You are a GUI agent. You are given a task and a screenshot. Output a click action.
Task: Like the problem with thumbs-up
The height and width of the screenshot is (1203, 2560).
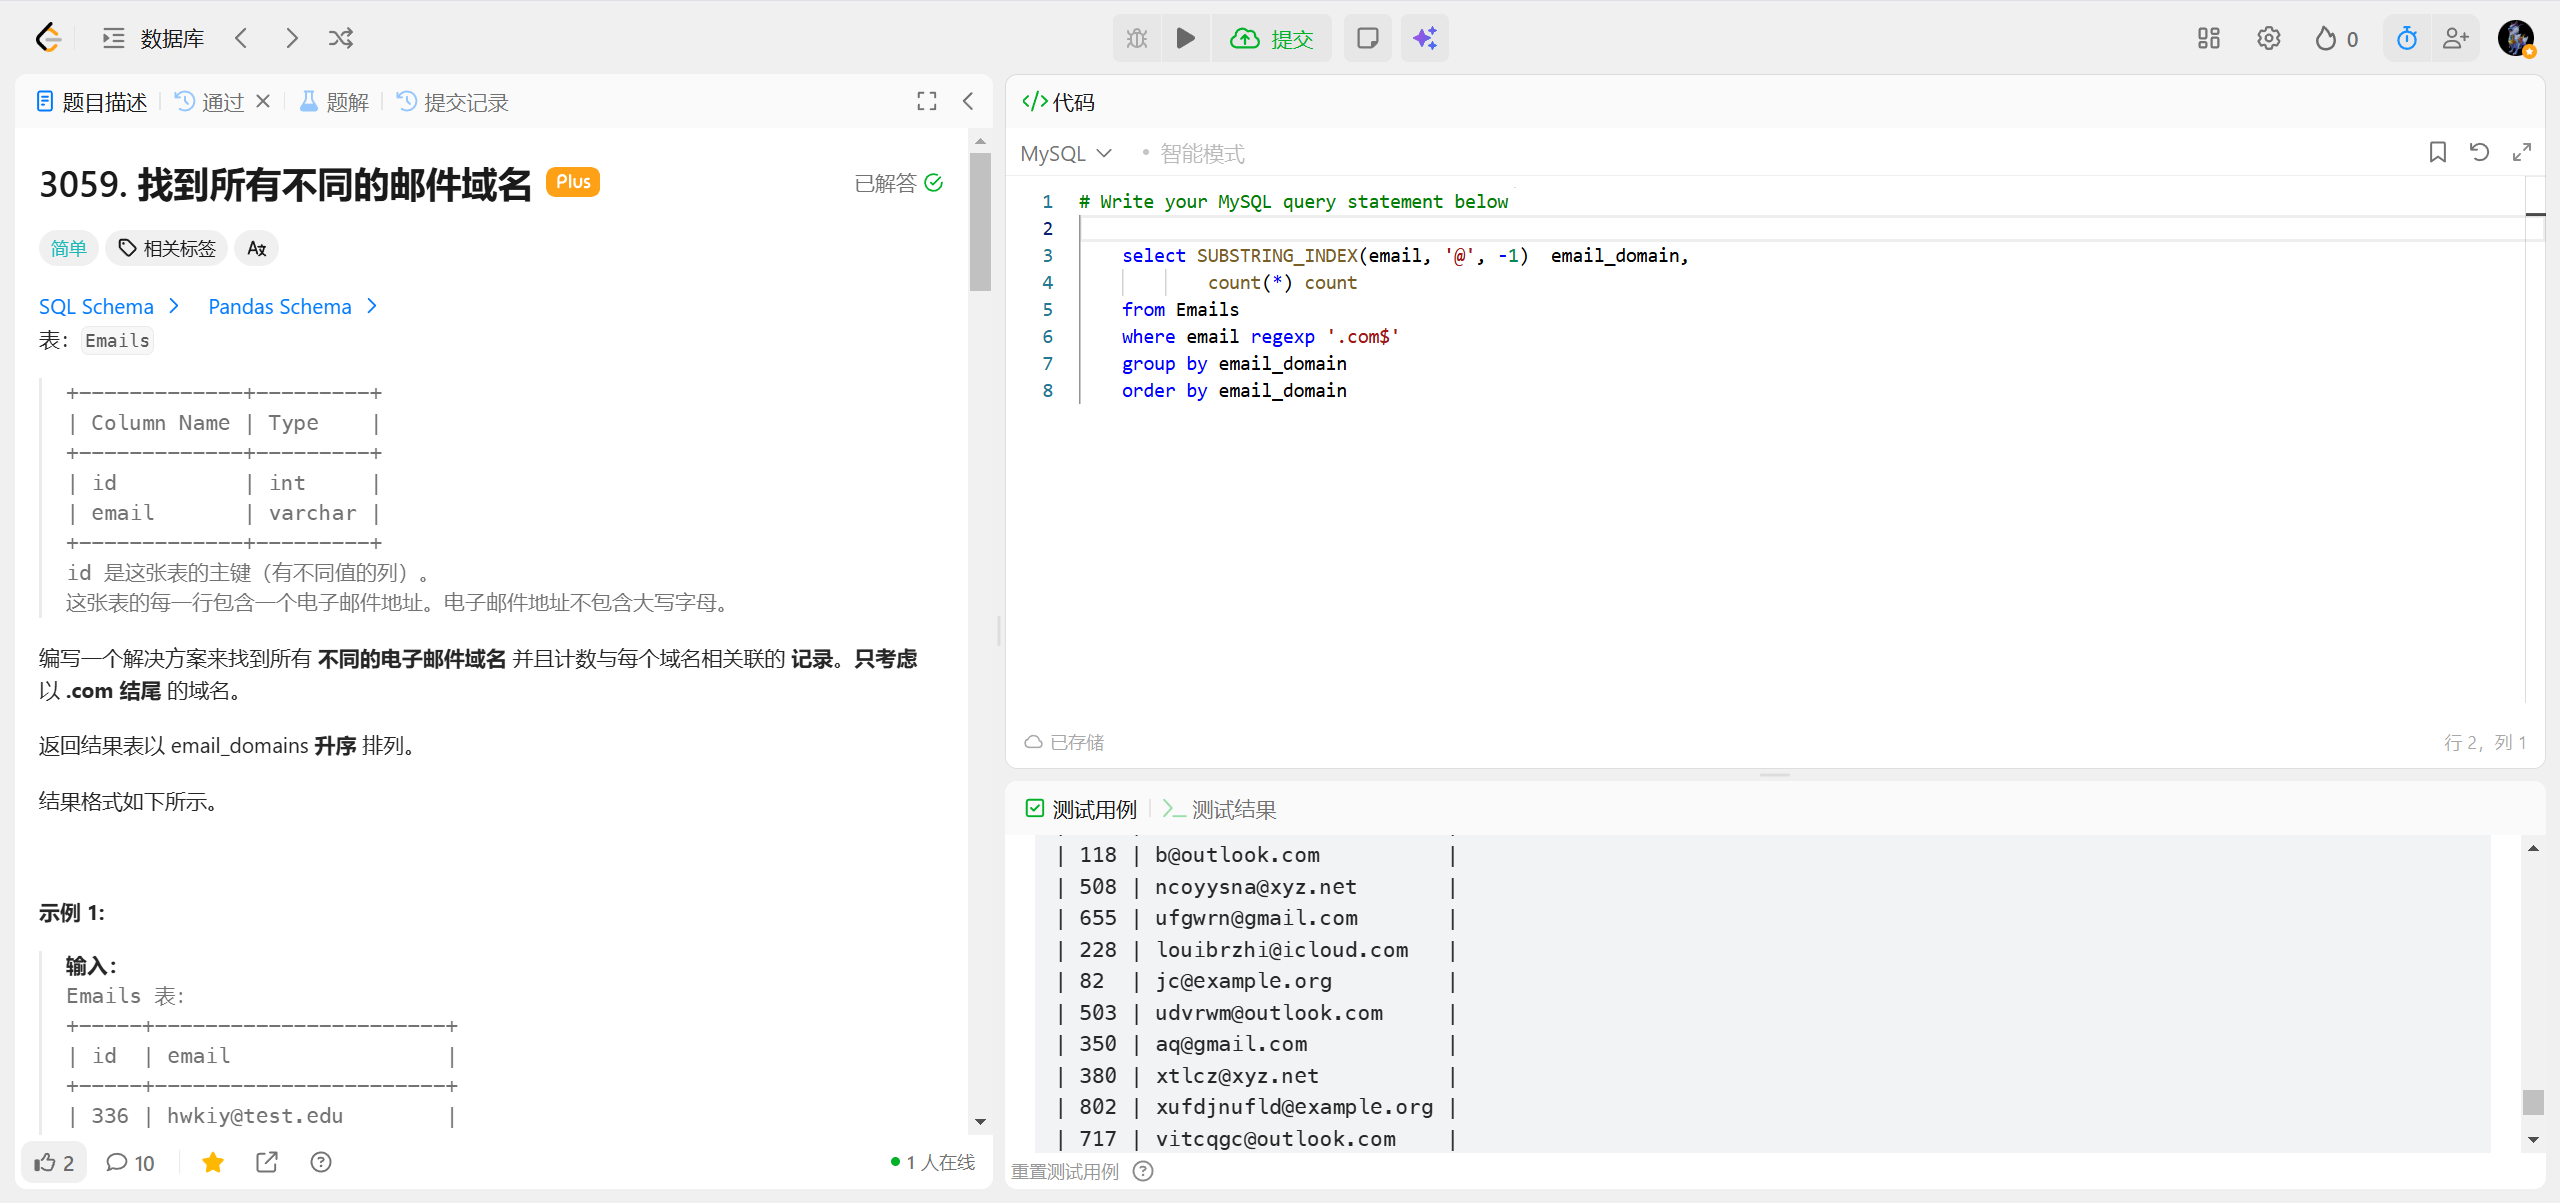tap(54, 1162)
